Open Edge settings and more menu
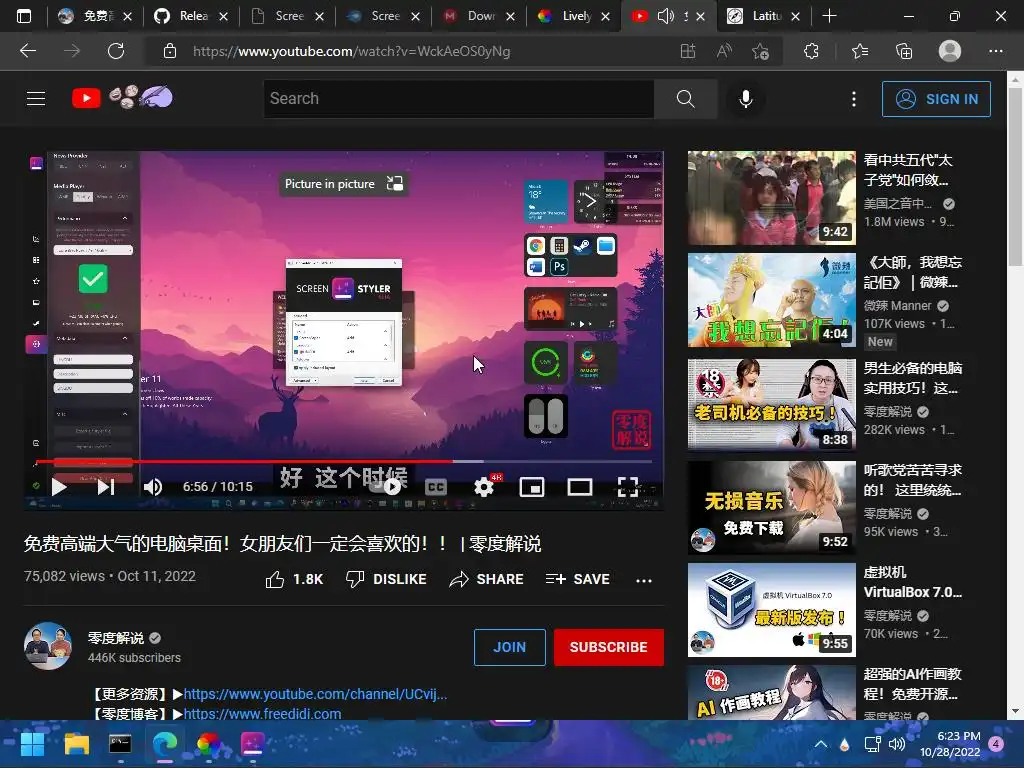Image resolution: width=1024 pixels, height=768 pixels. 995,51
